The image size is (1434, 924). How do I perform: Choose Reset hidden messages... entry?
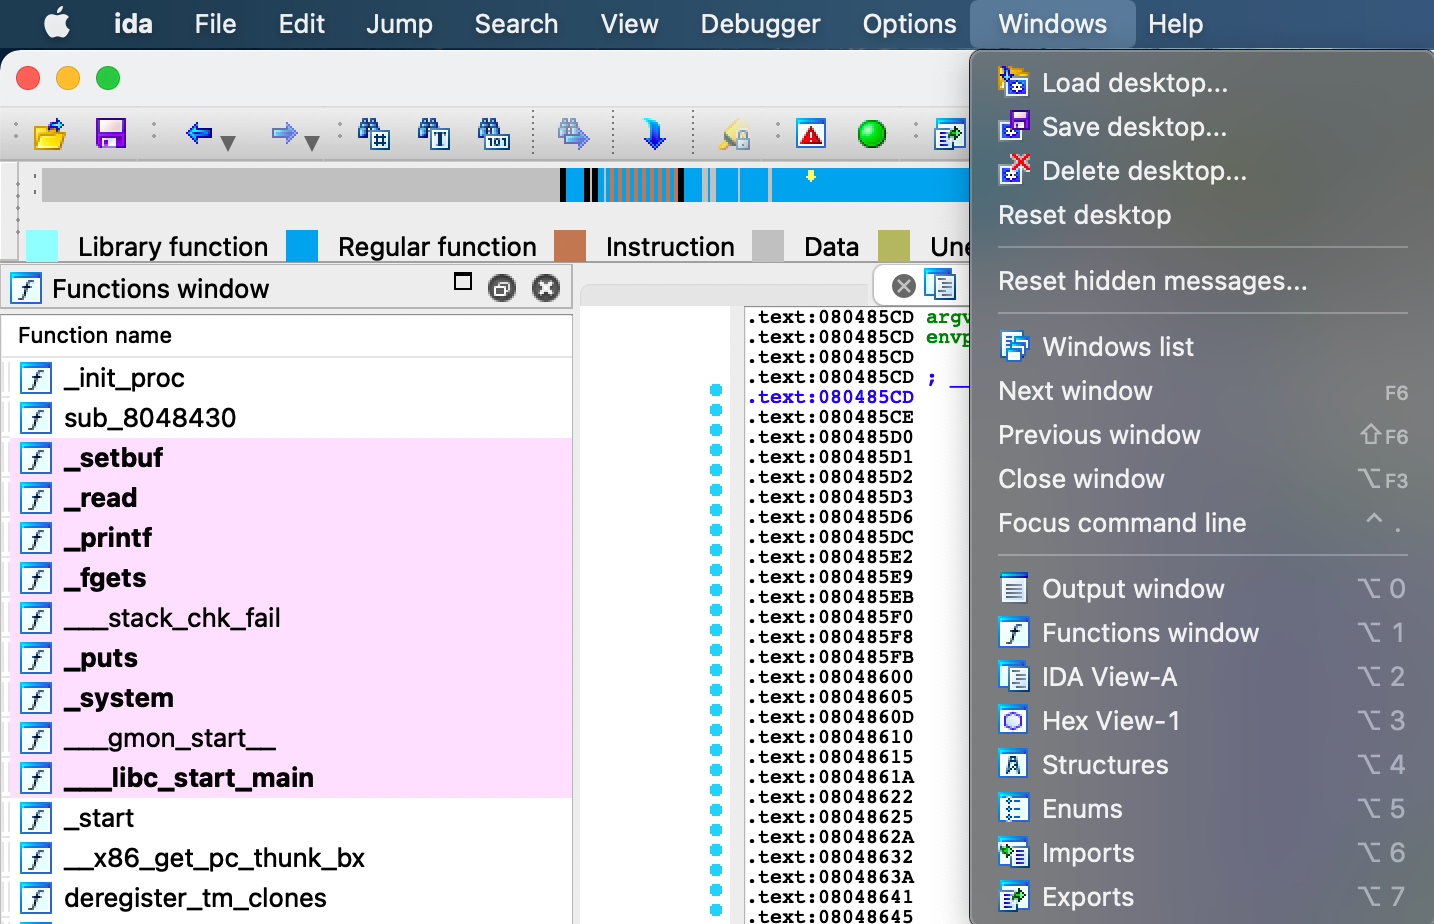pos(1203,281)
